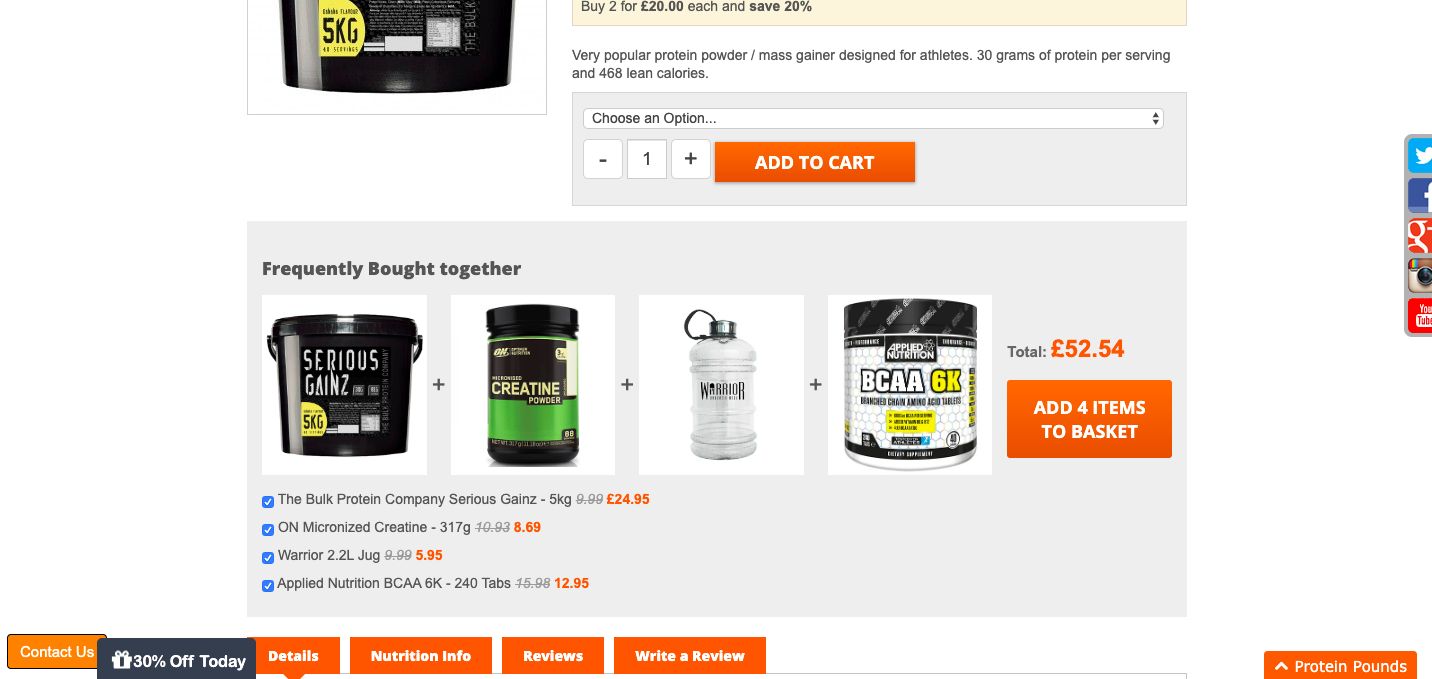The image size is (1432, 679).
Task: Uncheck the Serious Gainz 5kg checkbox
Action: tap(268, 502)
